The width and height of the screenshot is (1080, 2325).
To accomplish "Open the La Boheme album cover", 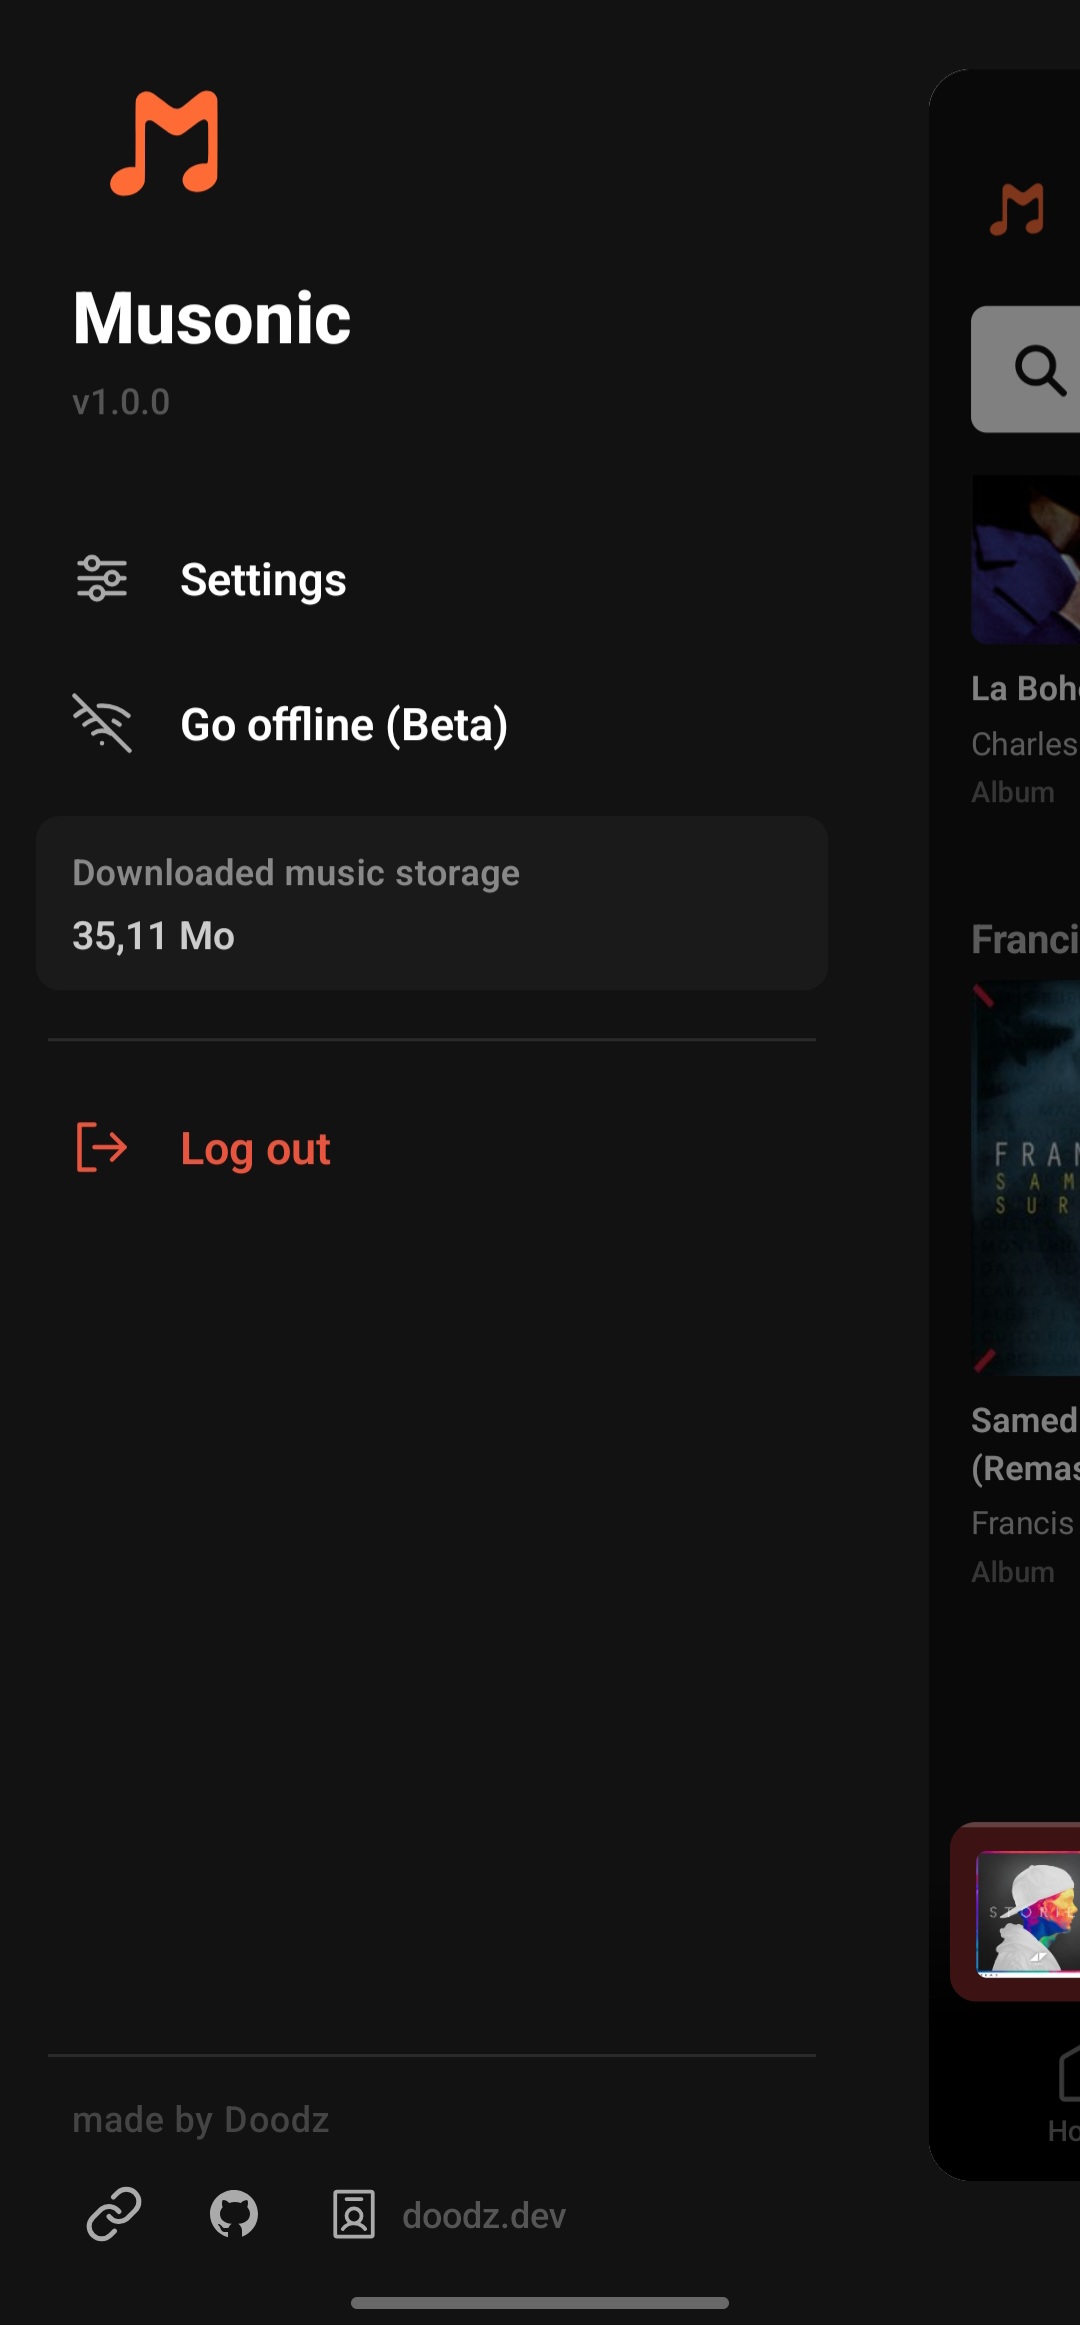I will [x=1026, y=559].
